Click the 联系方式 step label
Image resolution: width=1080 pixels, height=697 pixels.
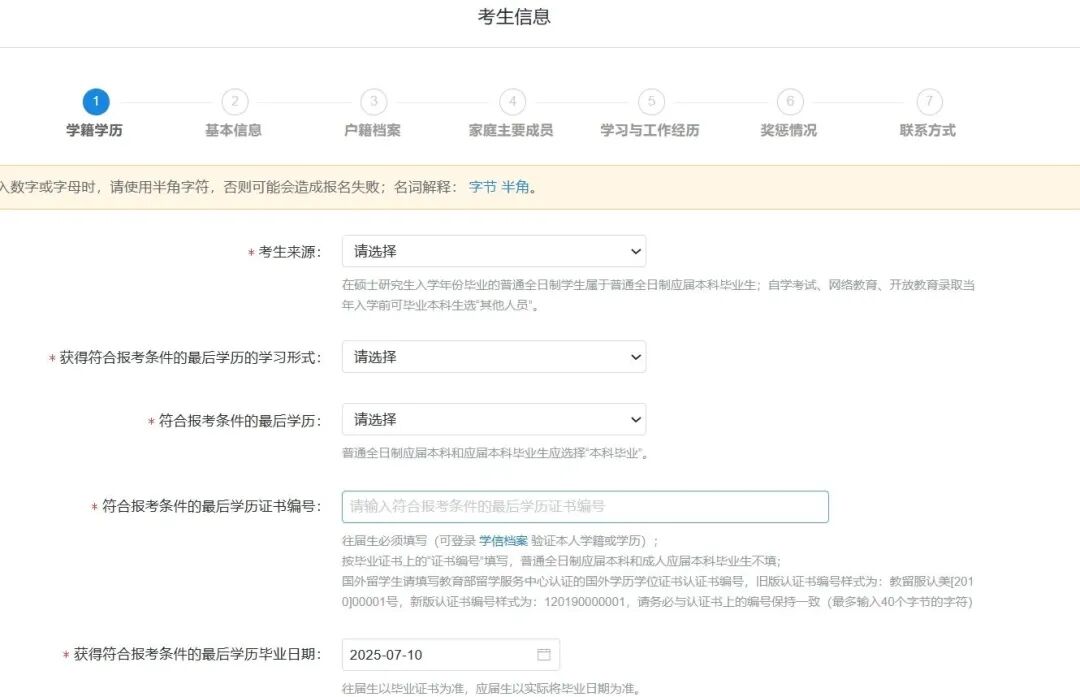coord(929,130)
